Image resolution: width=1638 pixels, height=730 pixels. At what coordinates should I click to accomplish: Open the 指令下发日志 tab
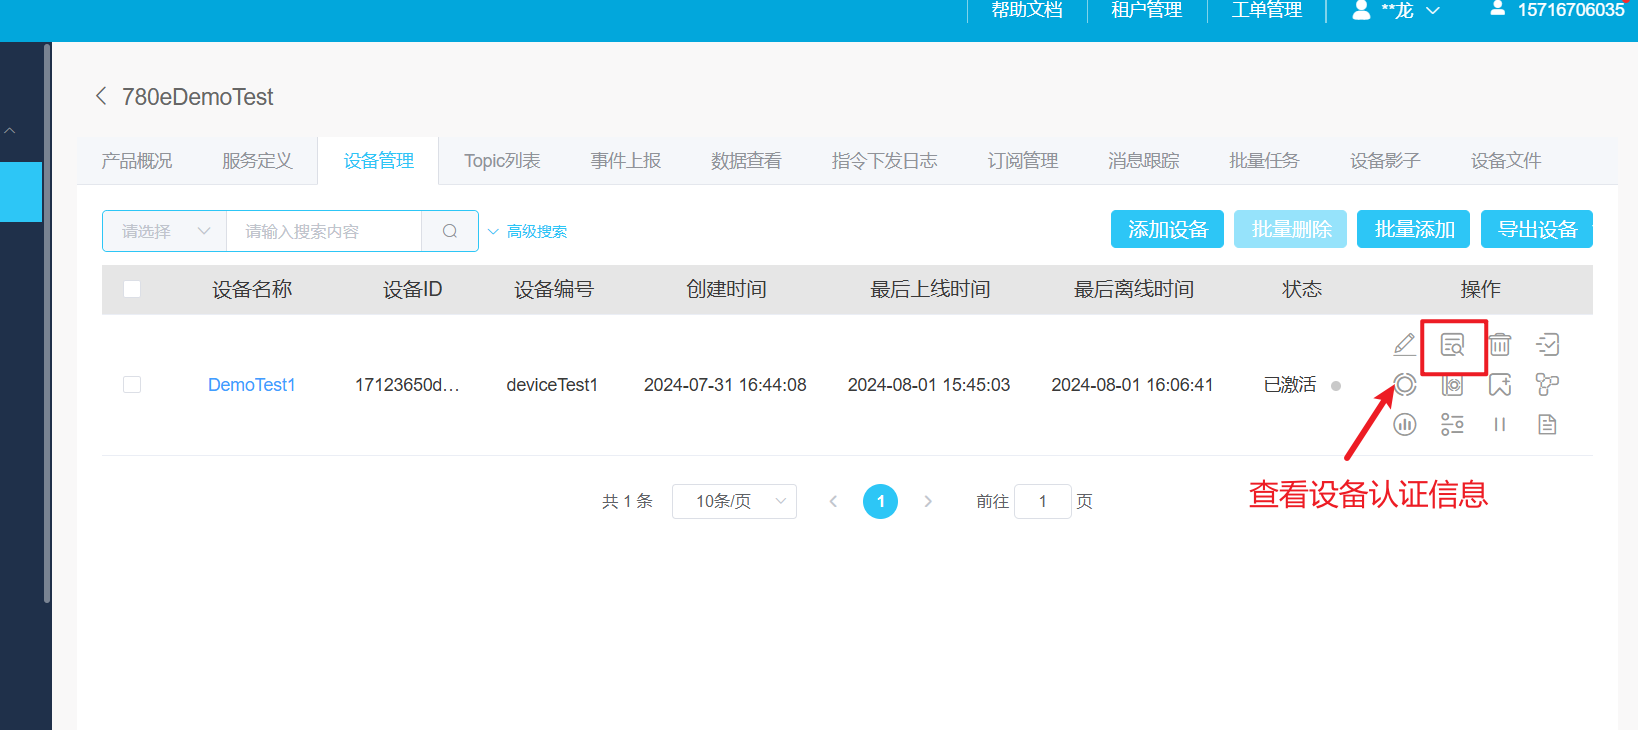coord(884,161)
